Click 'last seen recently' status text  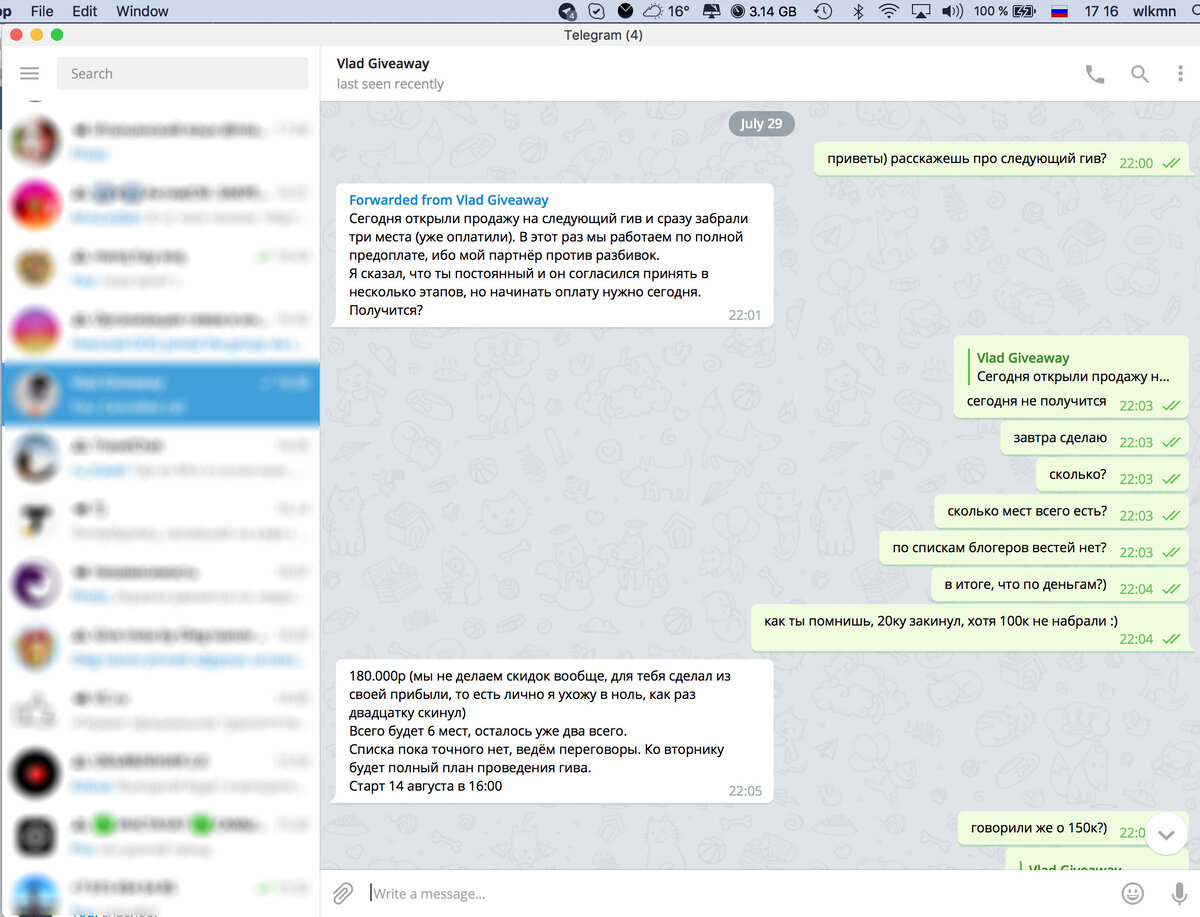[390, 84]
